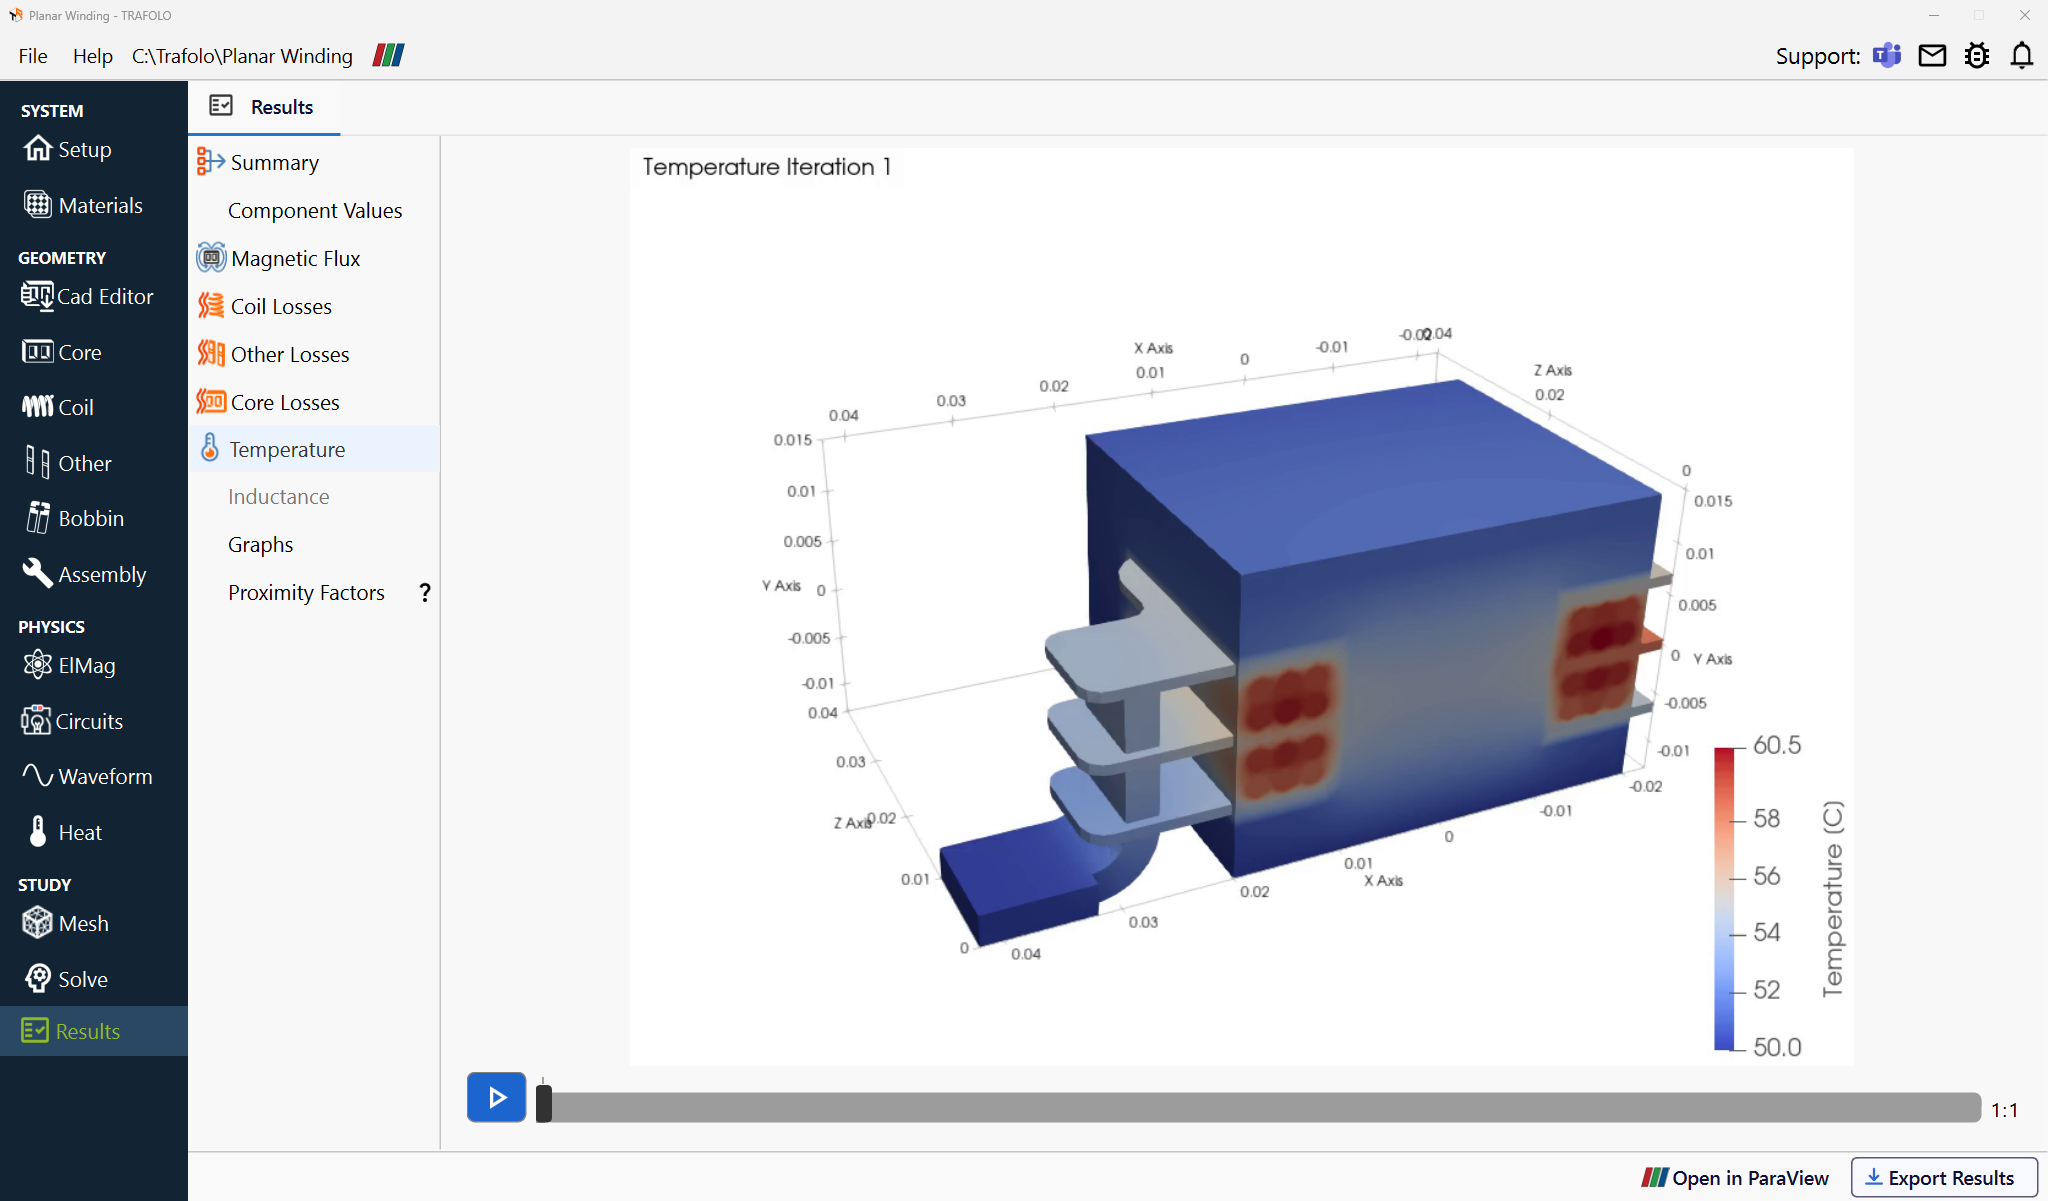Open email support via envelope icon
2048x1201 pixels.
point(1932,55)
